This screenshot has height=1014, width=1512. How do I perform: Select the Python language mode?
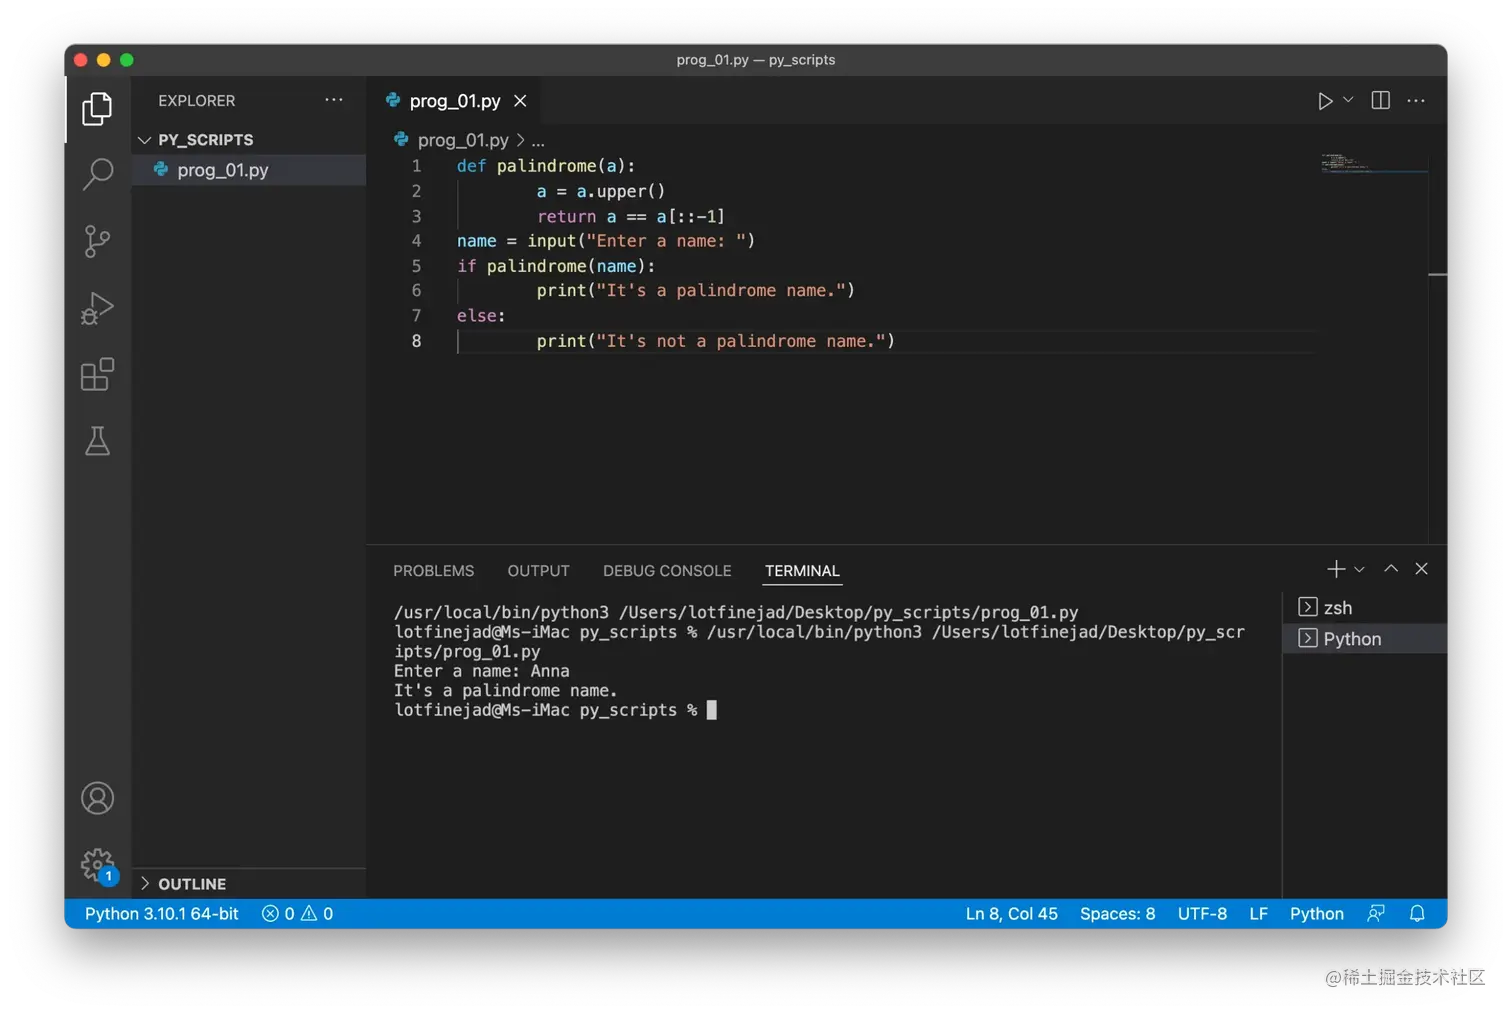pyautogui.click(x=1316, y=914)
